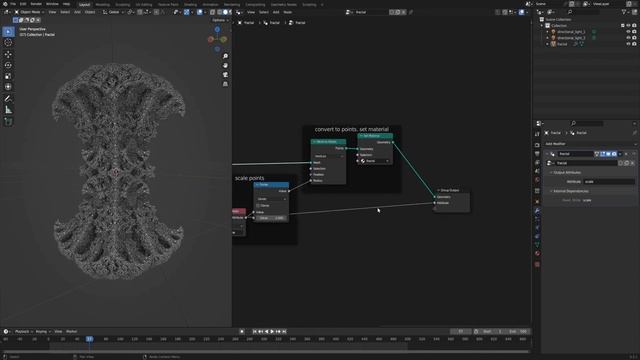Toggle visibility eye for directional_light_2
640x360 pixels.
tap(629, 38)
